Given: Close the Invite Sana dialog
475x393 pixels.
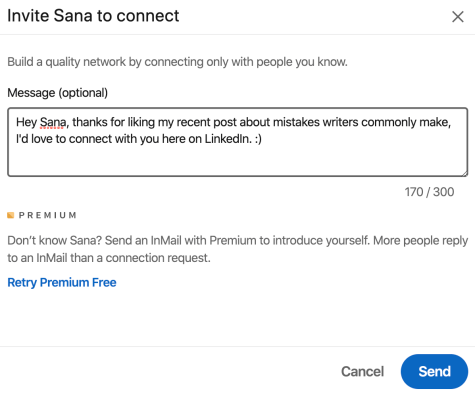Looking at the screenshot, I should (458, 17).
